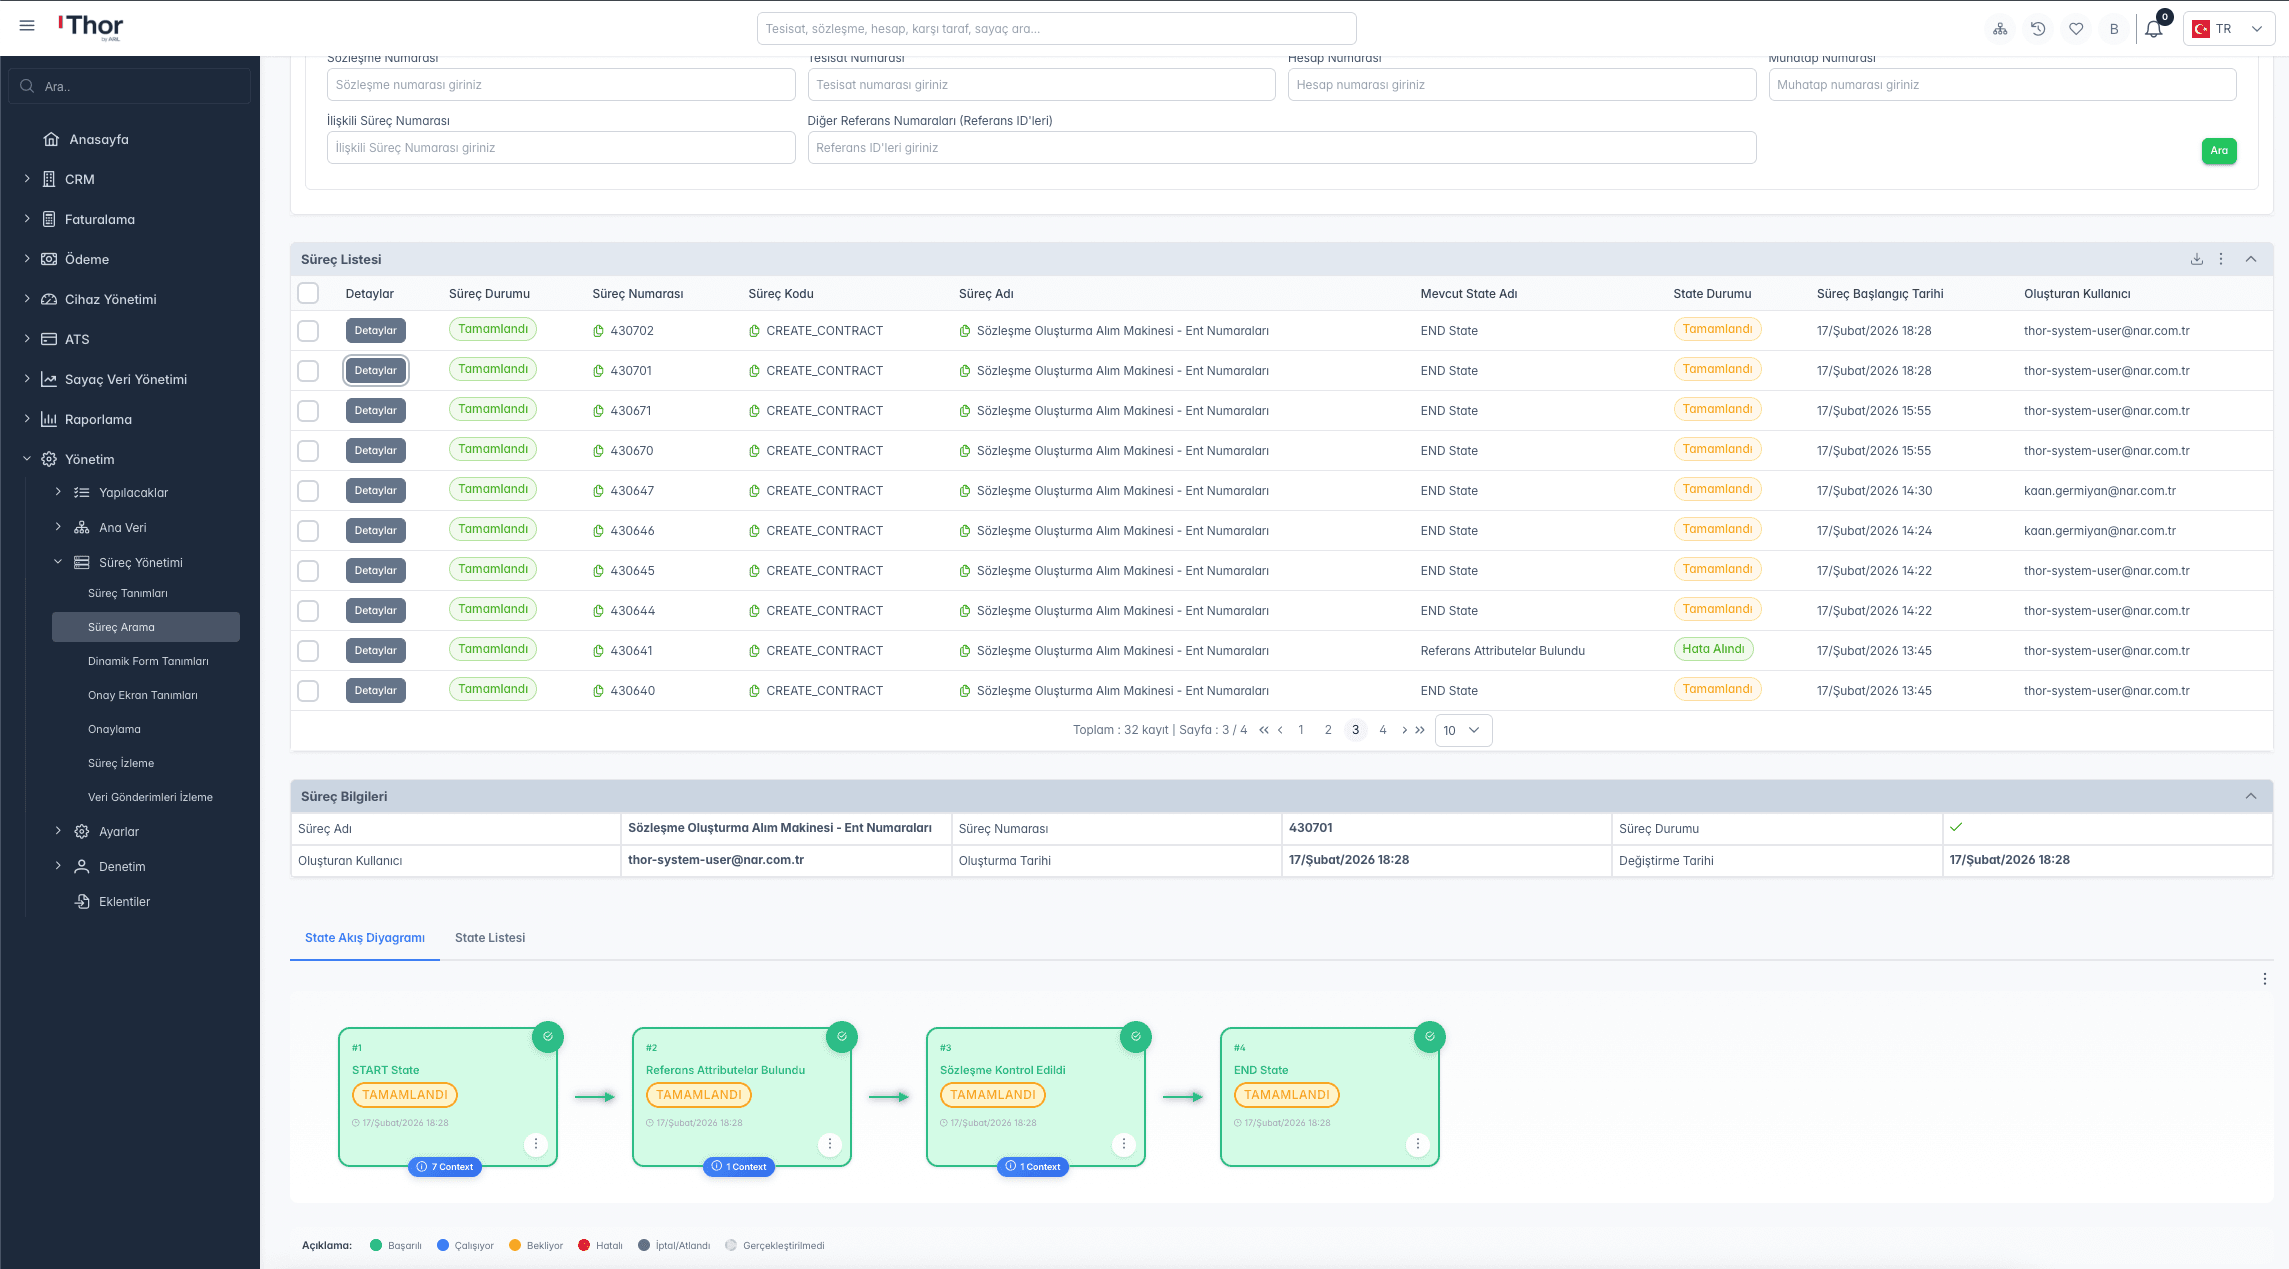The height and width of the screenshot is (1269, 2289).
Task: Check the row checkbox for process 430702
Action: (x=308, y=331)
